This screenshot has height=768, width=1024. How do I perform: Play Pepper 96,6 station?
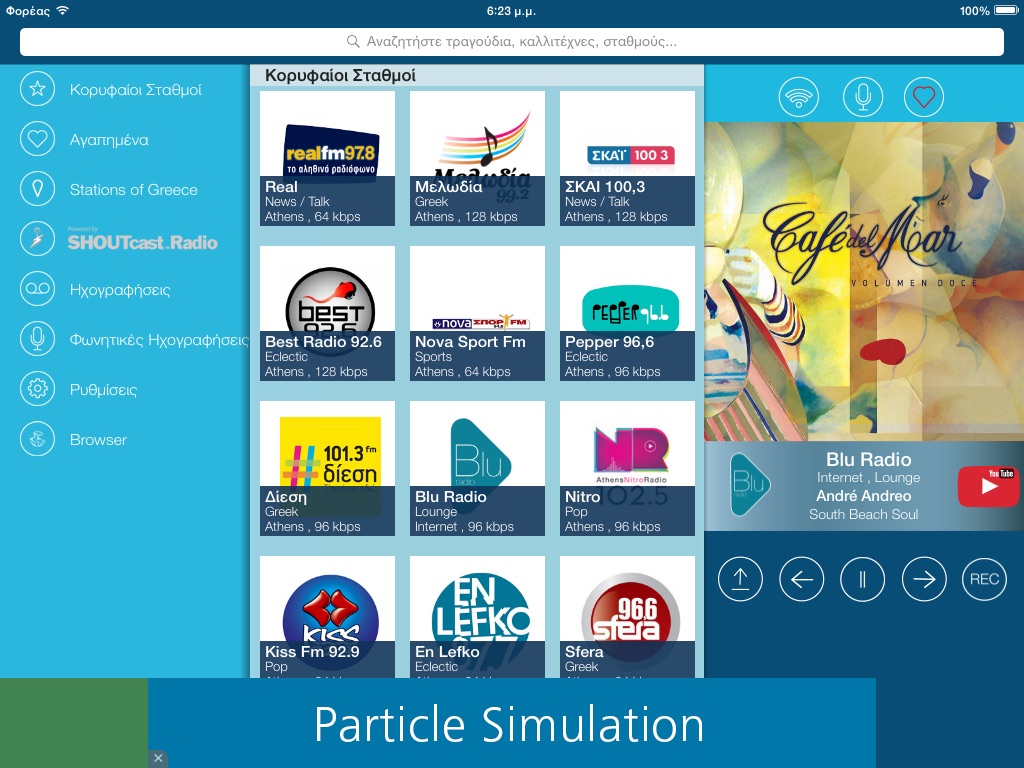[627, 313]
